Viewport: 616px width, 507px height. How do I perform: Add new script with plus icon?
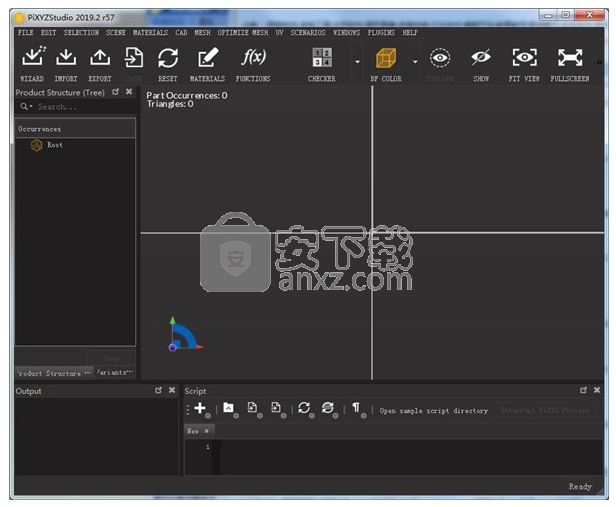pyautogui.click(x=200, y=408)
